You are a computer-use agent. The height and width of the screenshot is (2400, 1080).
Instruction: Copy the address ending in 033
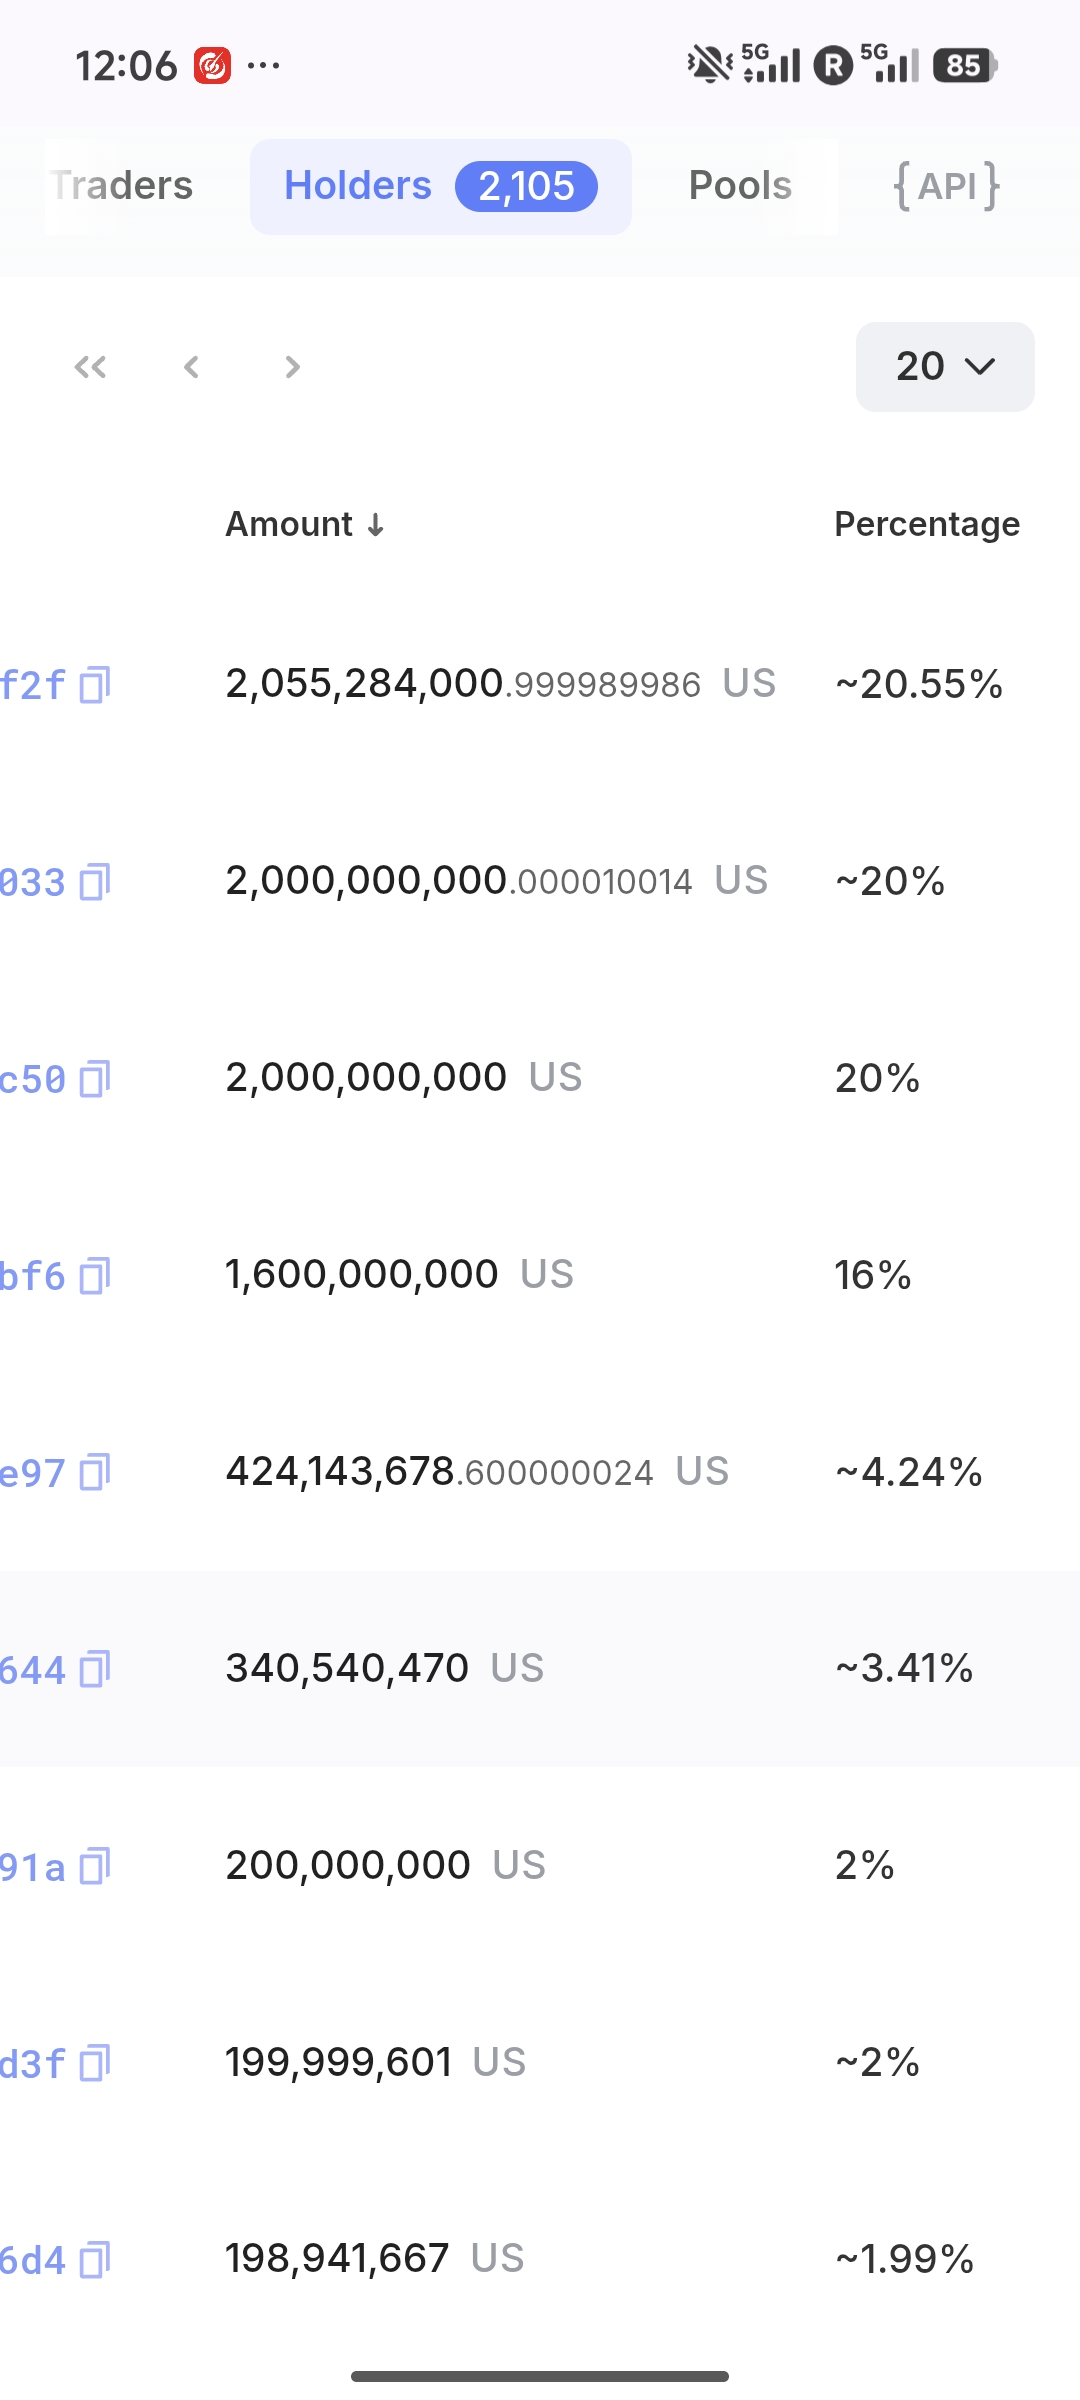[95, 882]
